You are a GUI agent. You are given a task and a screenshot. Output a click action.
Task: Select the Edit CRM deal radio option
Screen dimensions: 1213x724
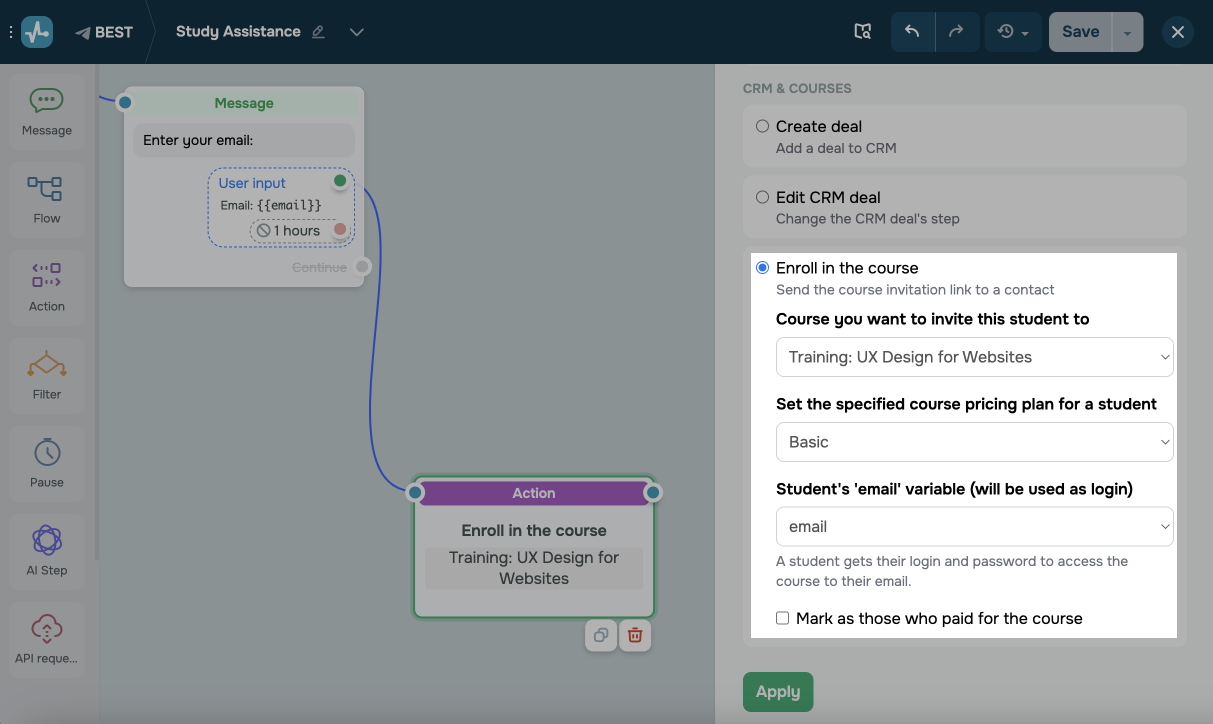coord(762,197)
